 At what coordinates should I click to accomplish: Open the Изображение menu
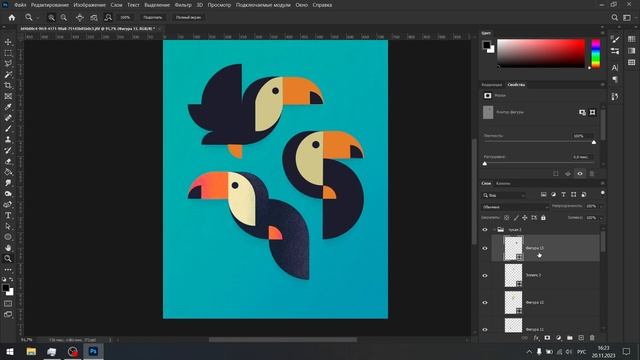(89, 5)
